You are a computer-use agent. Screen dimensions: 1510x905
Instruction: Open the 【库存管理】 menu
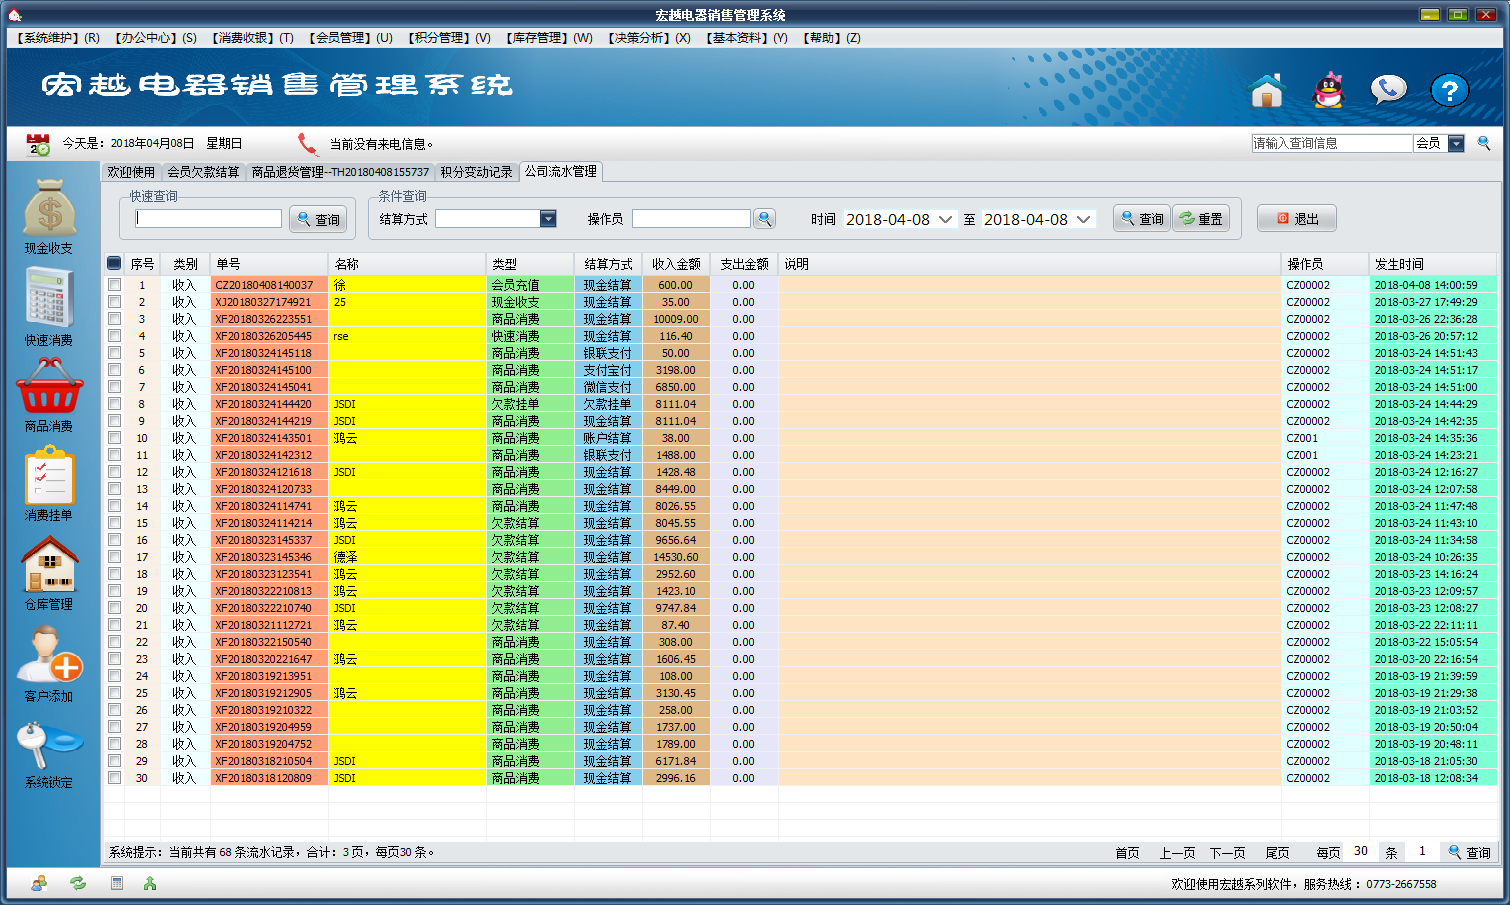click(549, 38)
